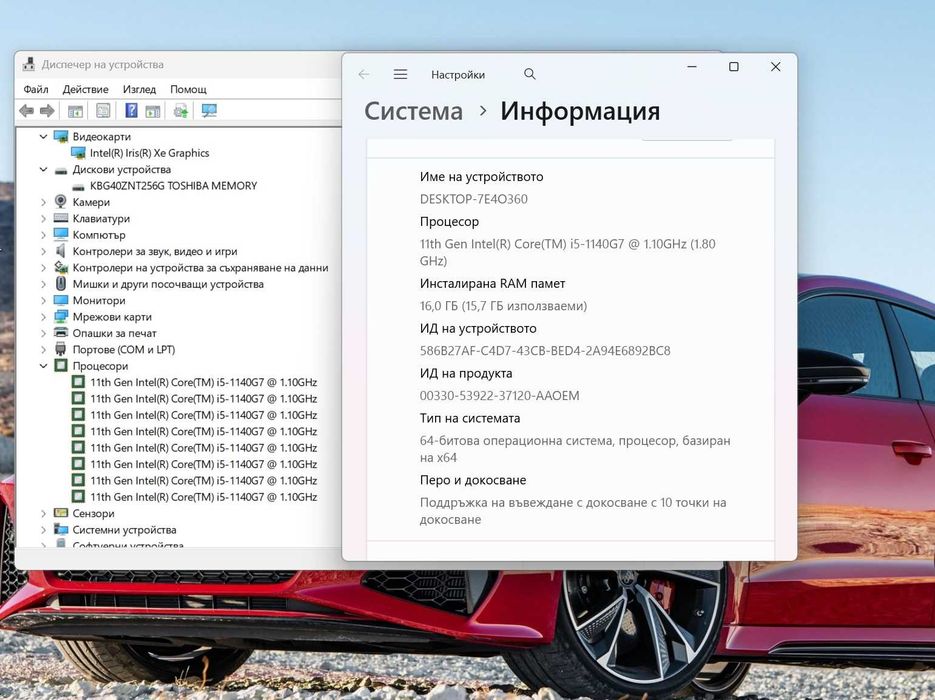Click the Видеокарти display adapter icon
The height and width of the screenshot is (700, 935).
click(x=61, y=137)
